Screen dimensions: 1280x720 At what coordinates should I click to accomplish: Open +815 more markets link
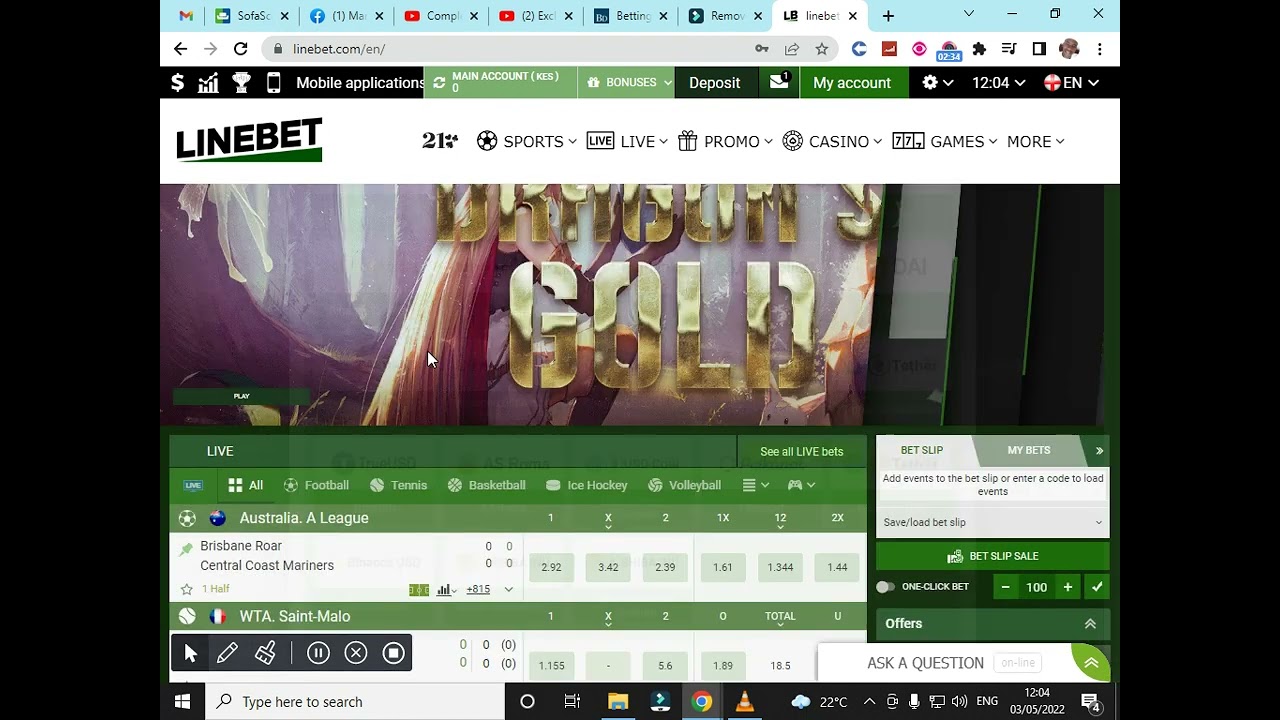pyautogui.click(x=478, y=589)
